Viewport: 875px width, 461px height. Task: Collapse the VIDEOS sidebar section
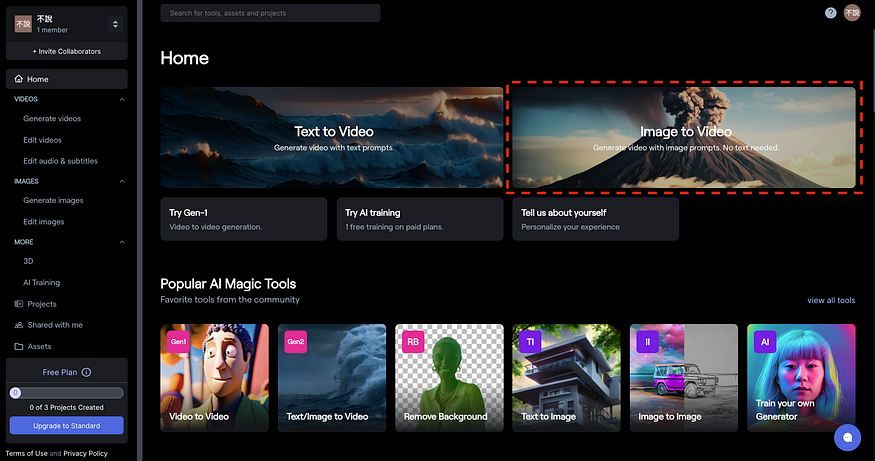pyautogui.click(x=122, y=99)
